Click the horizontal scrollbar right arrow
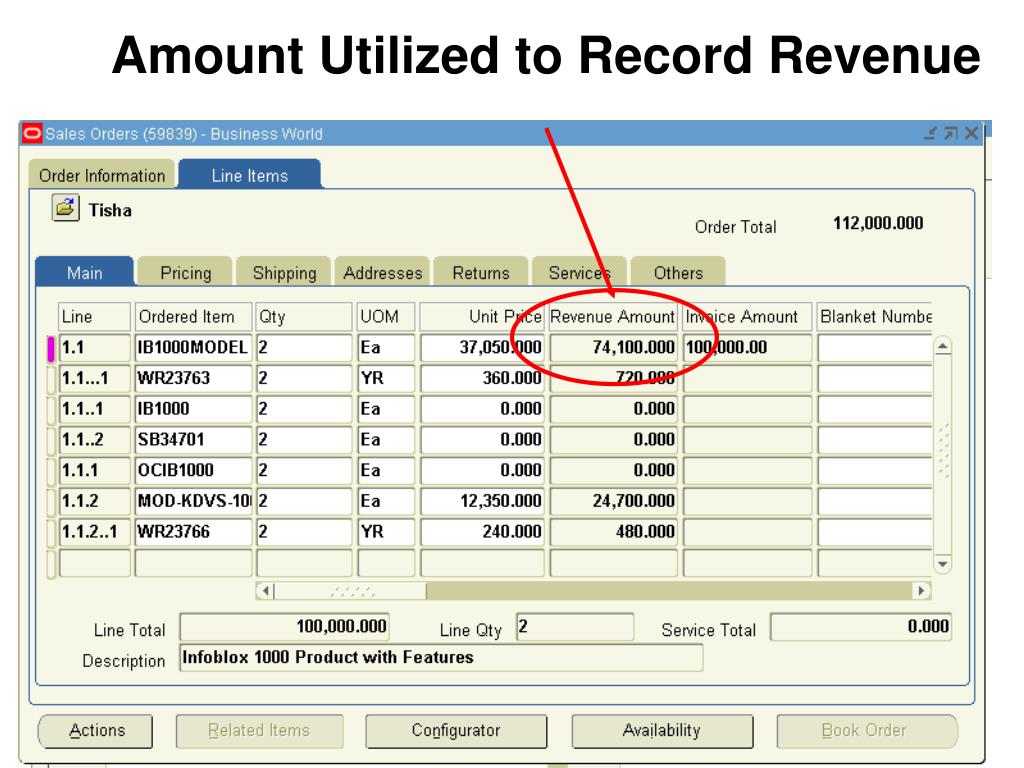Viewport: 1024px width, 768px height. pyautogui.click(x=921, y=591)
